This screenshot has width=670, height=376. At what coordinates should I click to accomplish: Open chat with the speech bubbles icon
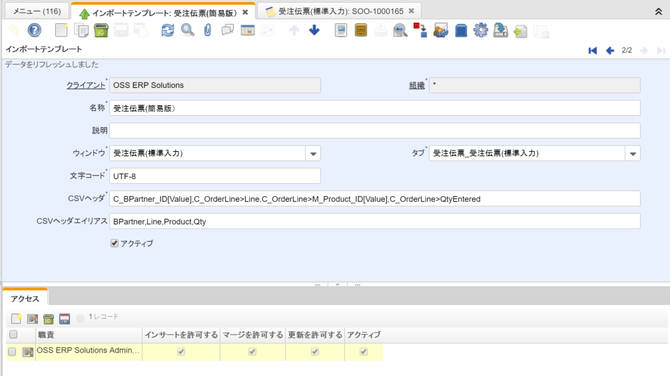pos(228,30)
